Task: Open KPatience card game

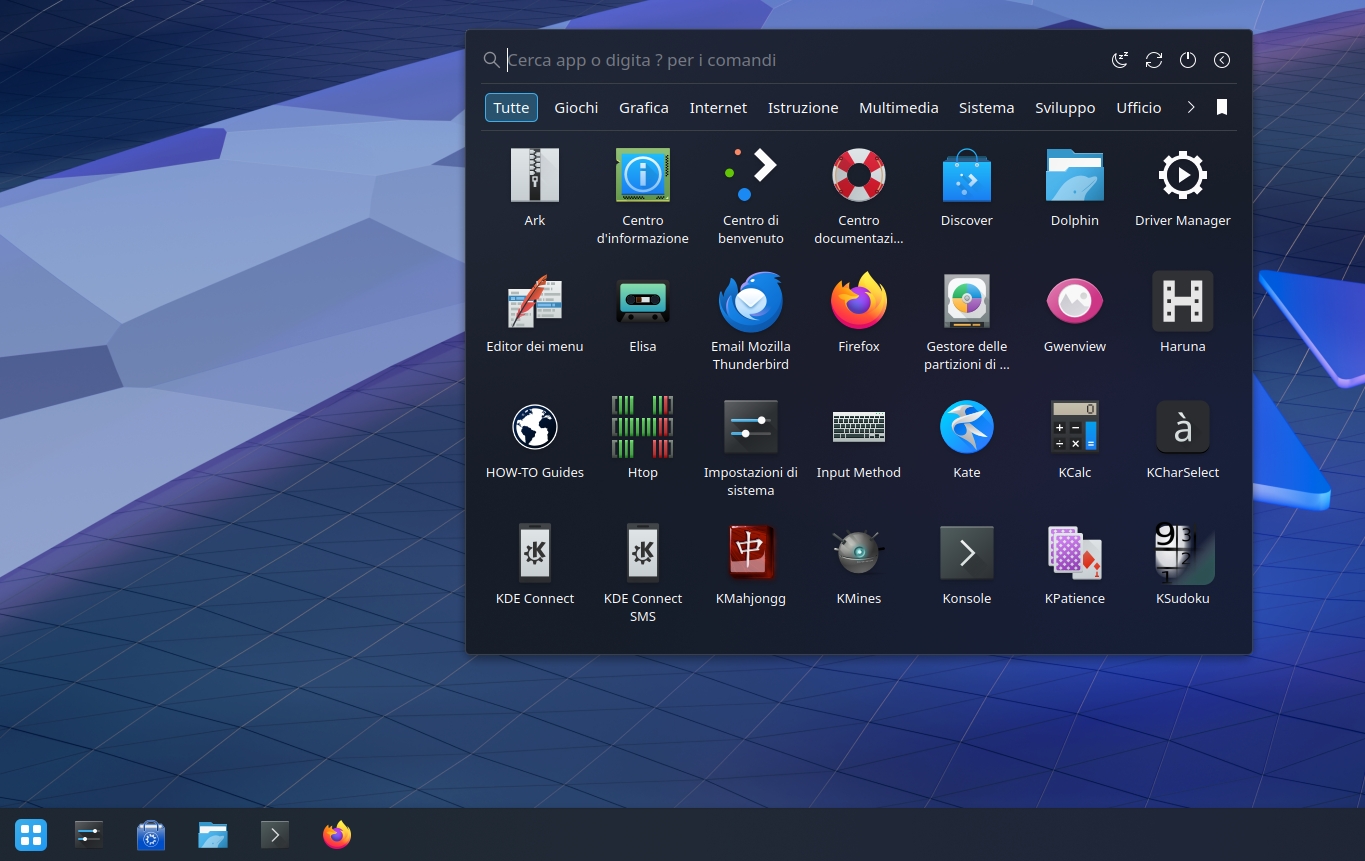Action: (x=1075, y=566)
